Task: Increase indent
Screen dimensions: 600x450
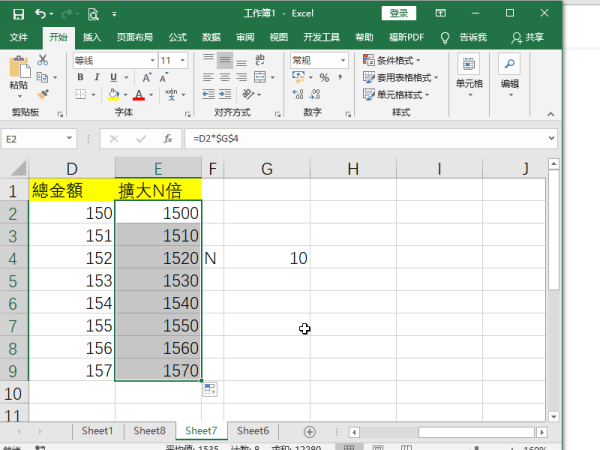Action: coord(225,94)
